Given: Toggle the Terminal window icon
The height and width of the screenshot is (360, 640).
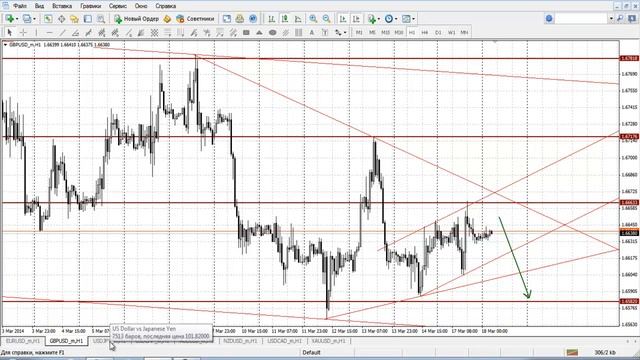Looking at the screenshot, I should [88, 19].
